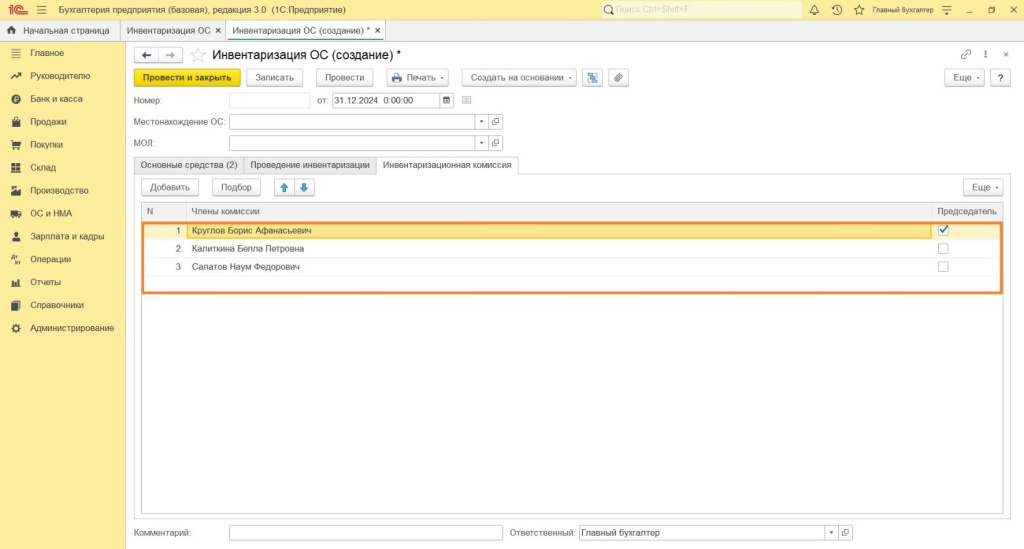1024x549 pixels.
Task: Switch to Проведение инвентаризации tab
Action: (x=310, y=165)
